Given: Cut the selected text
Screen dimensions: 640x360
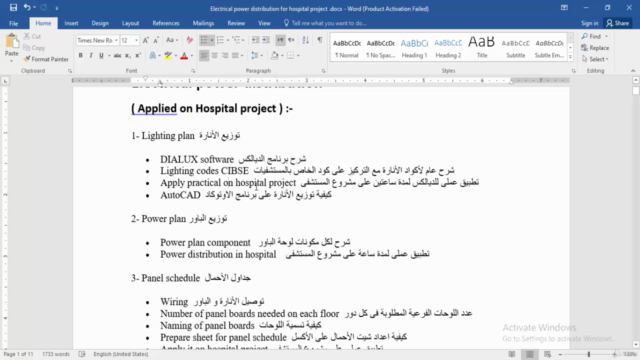Looking at the screenshot, I should coord(32,36).
